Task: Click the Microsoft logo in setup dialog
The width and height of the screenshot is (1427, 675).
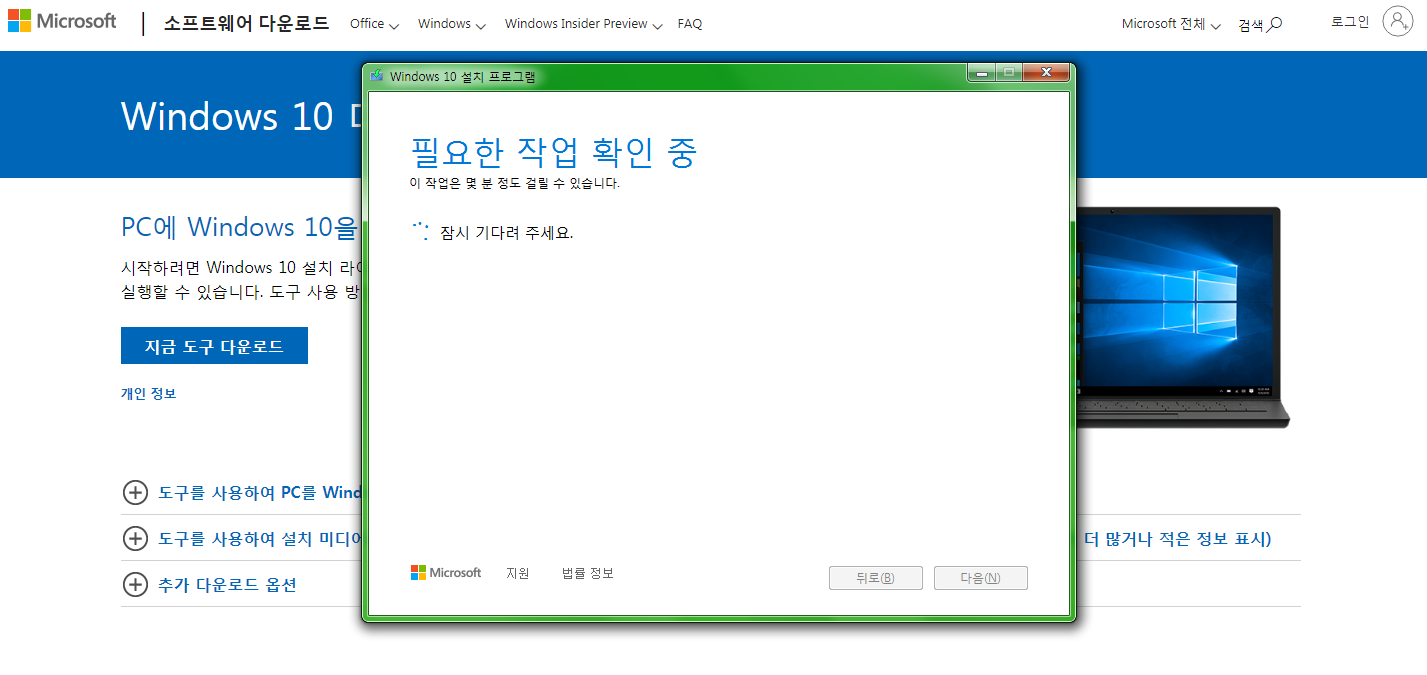Action: pos(446,573)
